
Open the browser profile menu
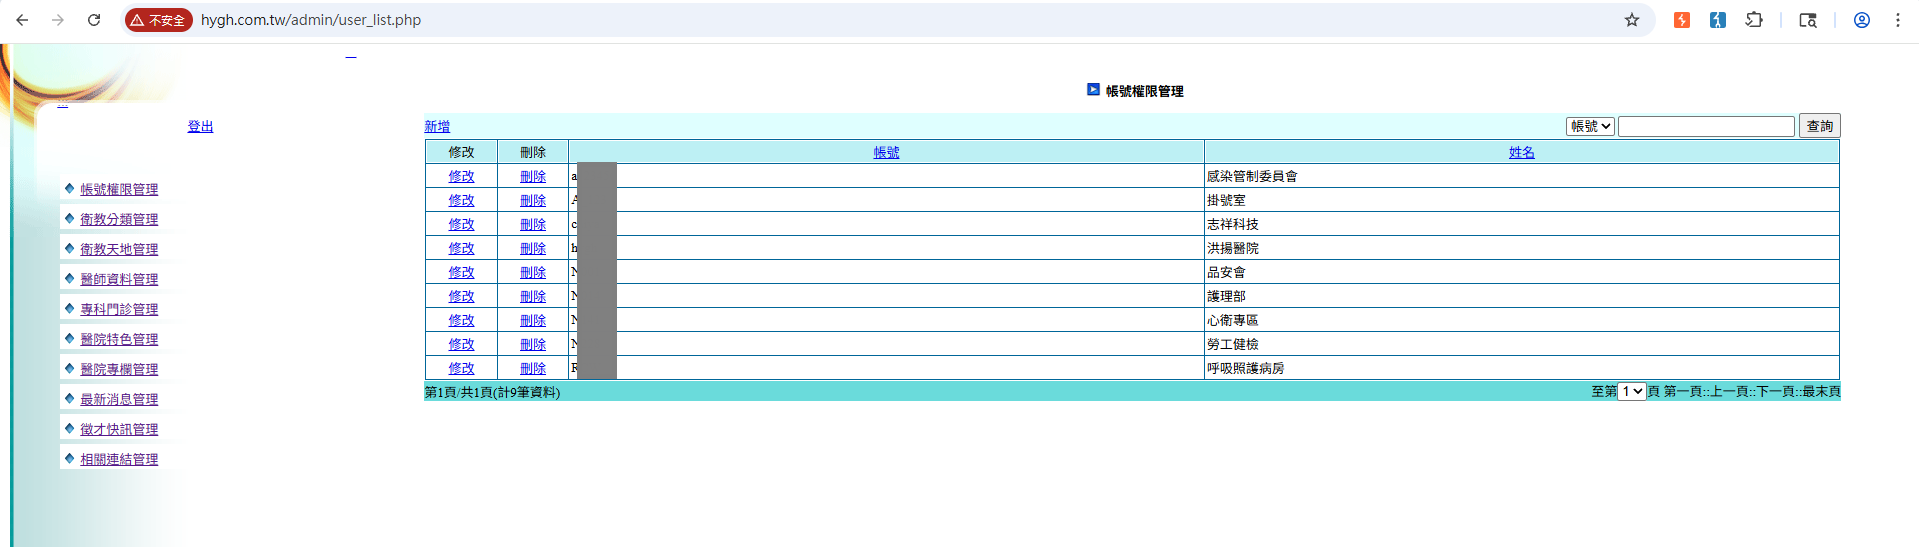[1862, 20]
